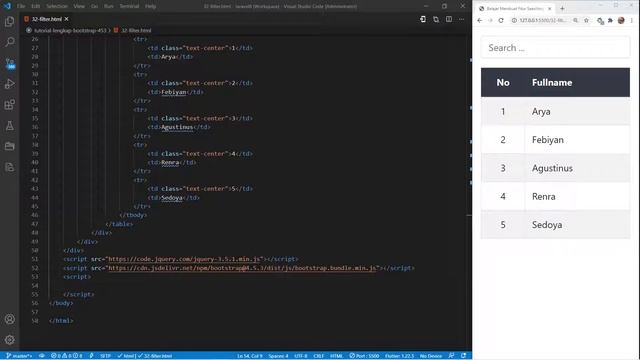Viewport: 640px width, 360px height.
Task: Click the 32-filter.html breadcrumb item
Action: pos(136,30)
